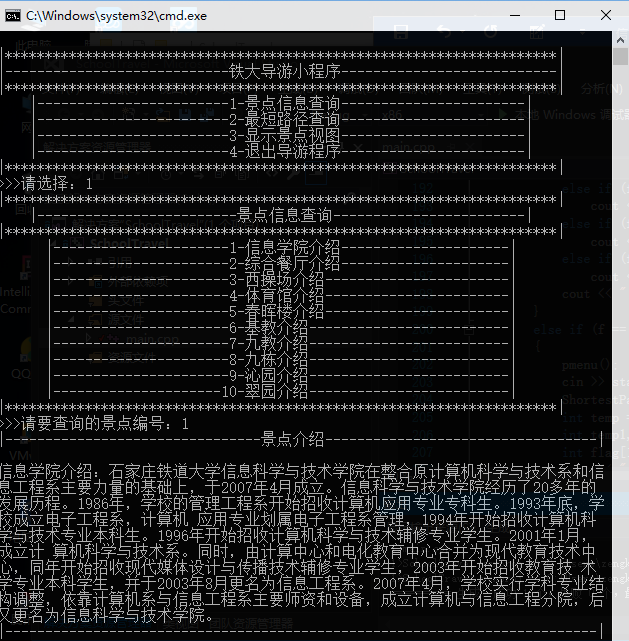Click the console scrollbar up arrow
The width and height of the screenshot is (629, 641).
(x=620, y=40)
